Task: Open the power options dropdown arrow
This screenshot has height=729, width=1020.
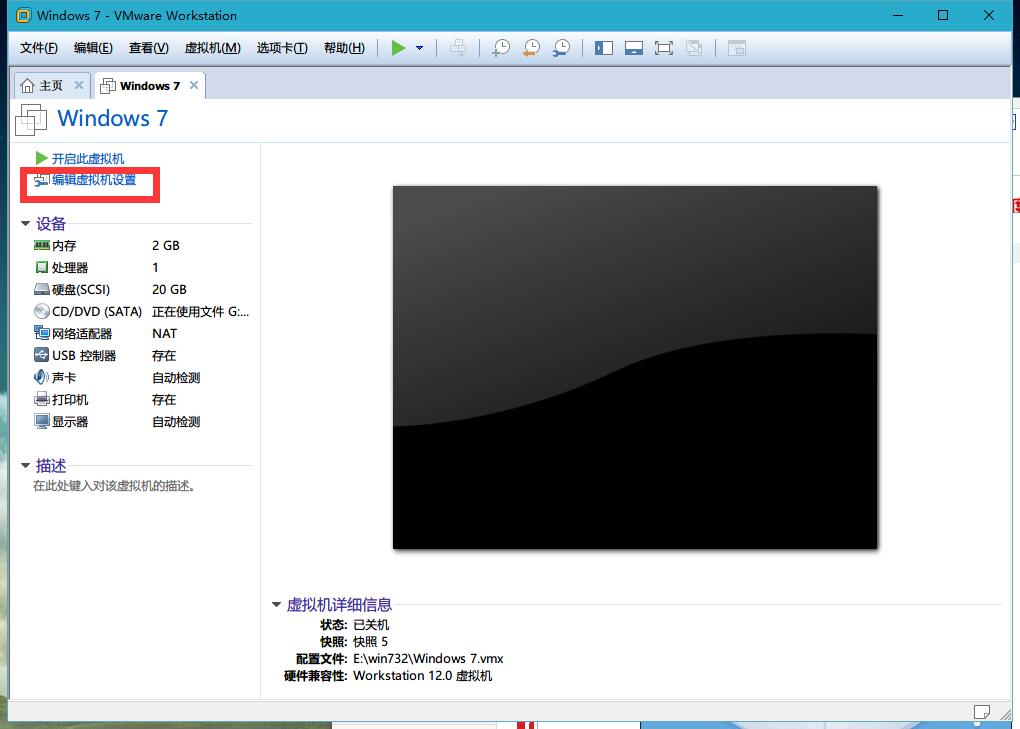Action: (x=419, y=48)
